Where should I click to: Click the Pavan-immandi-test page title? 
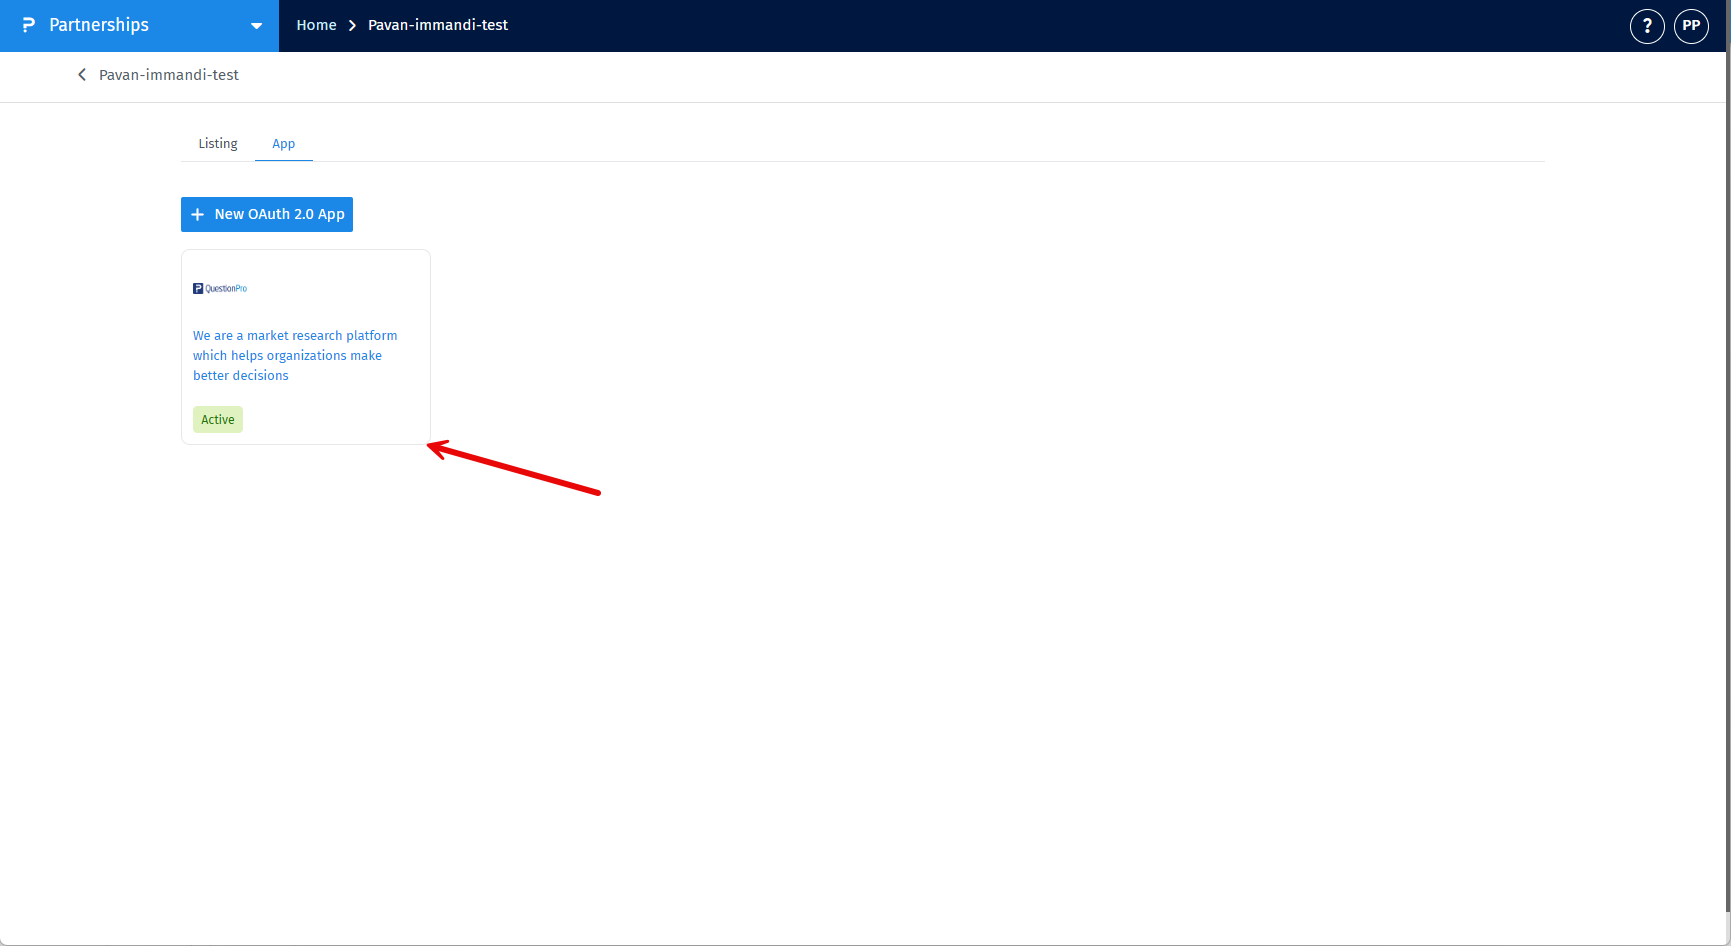(x=169, y=75)
